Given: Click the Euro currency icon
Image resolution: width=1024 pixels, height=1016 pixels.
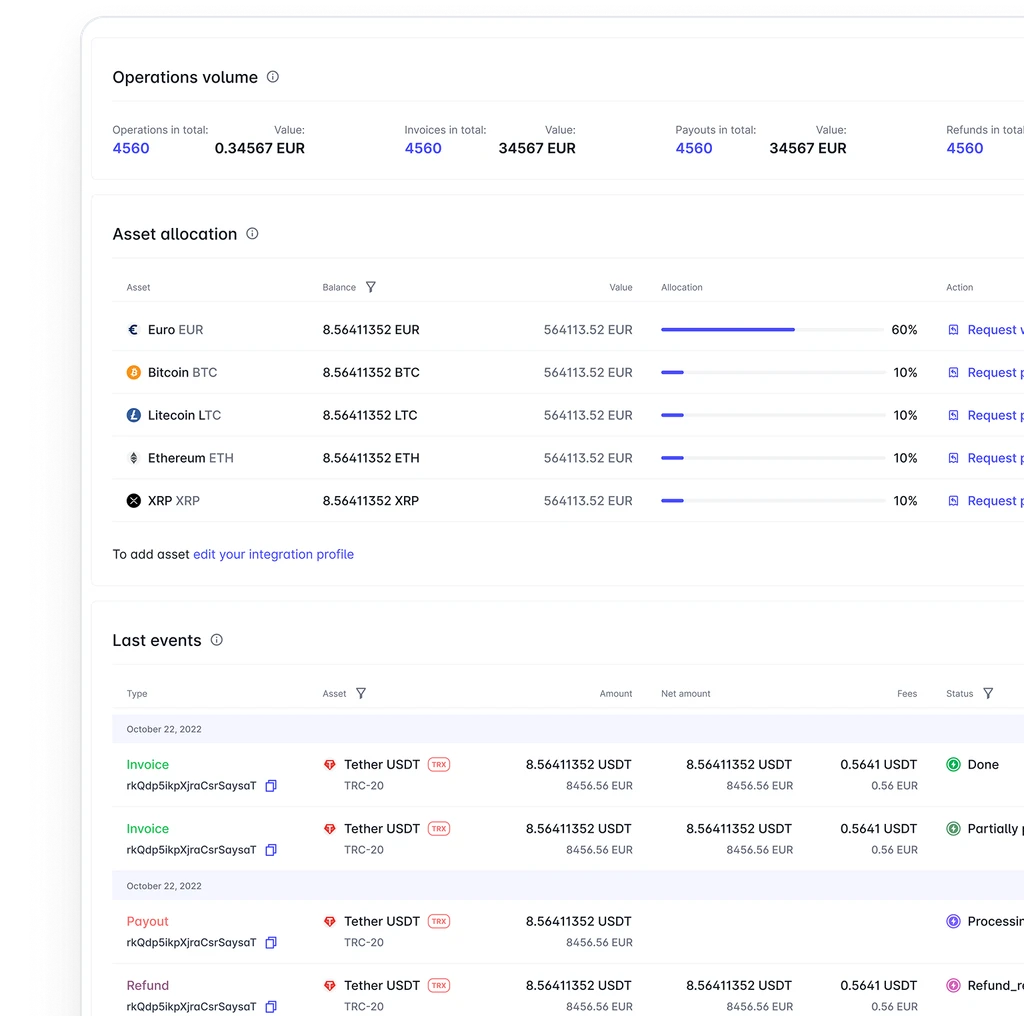Looking at the screenshot, I should pyautogui.click(x=133, y=330).
